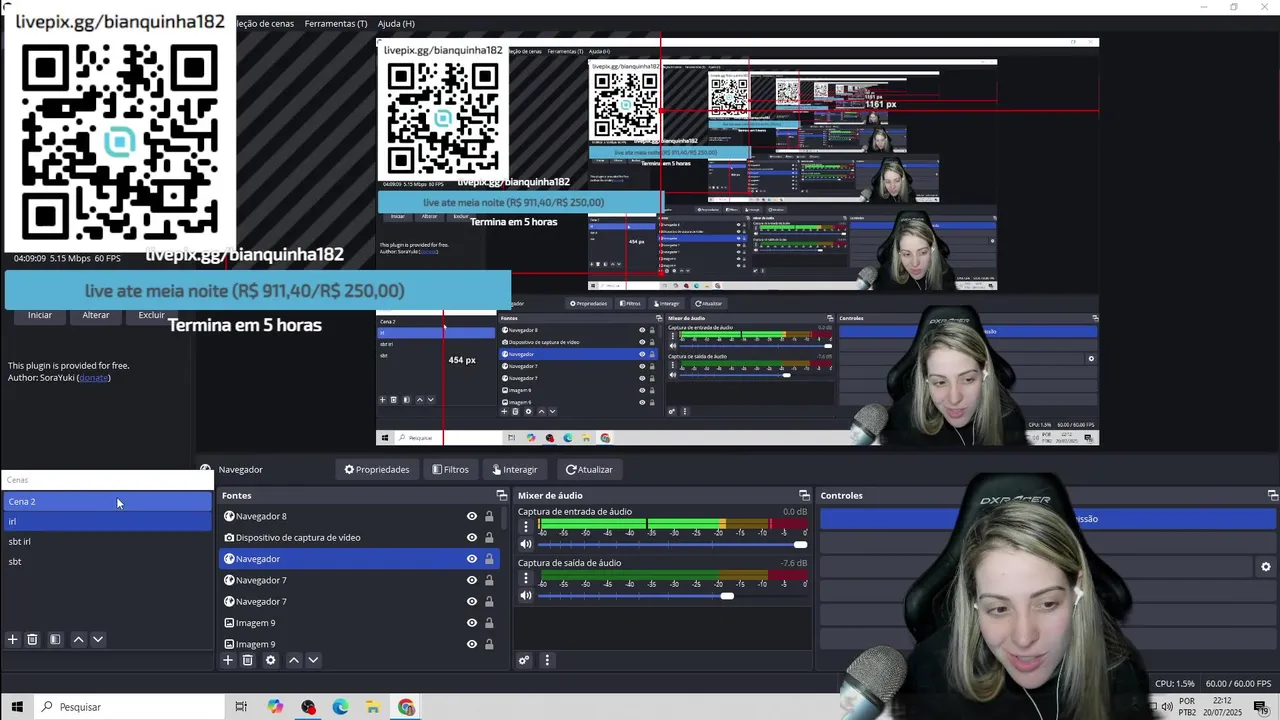Add a new scene with the plus icon in Cenas
Viewport: 1280px width, 720px height.
[x=13, y=639]
